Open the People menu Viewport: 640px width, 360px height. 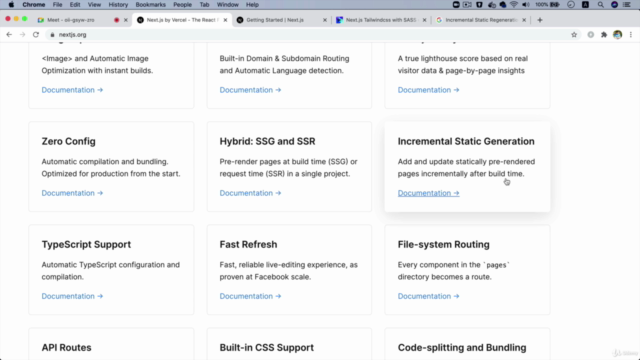182,4
